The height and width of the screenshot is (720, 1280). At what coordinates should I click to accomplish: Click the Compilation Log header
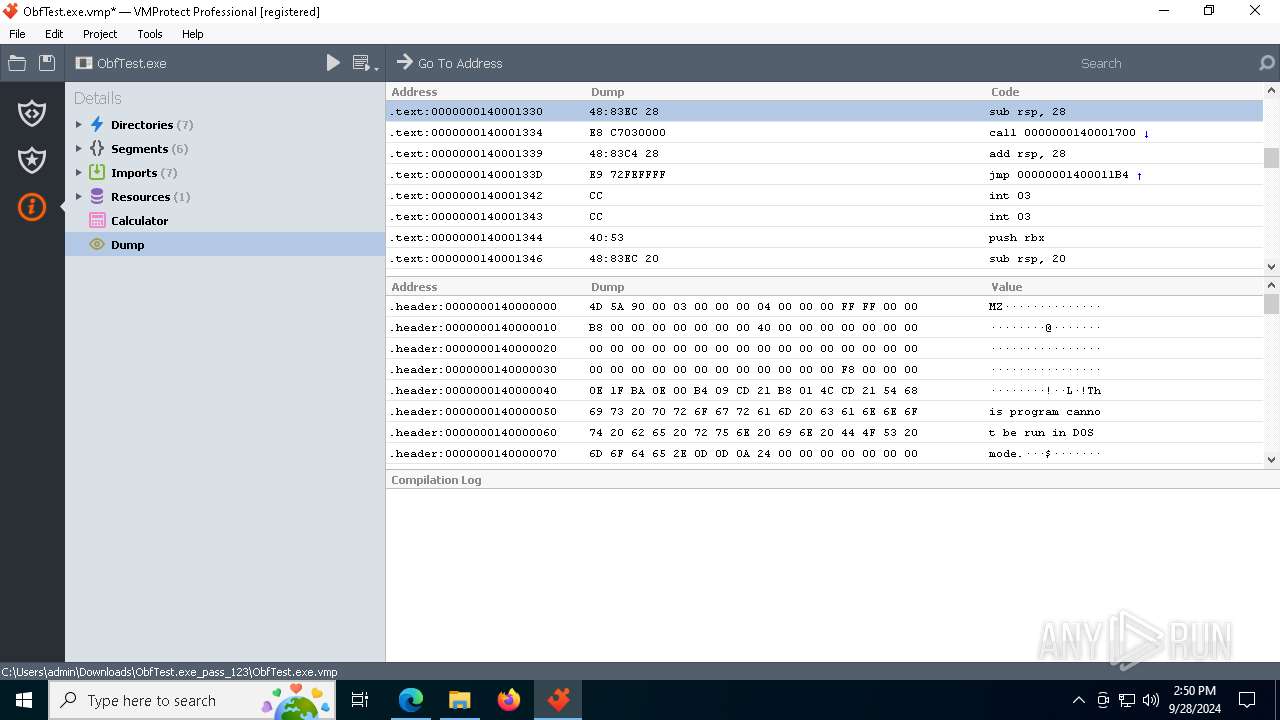click(x=436, y=480)
